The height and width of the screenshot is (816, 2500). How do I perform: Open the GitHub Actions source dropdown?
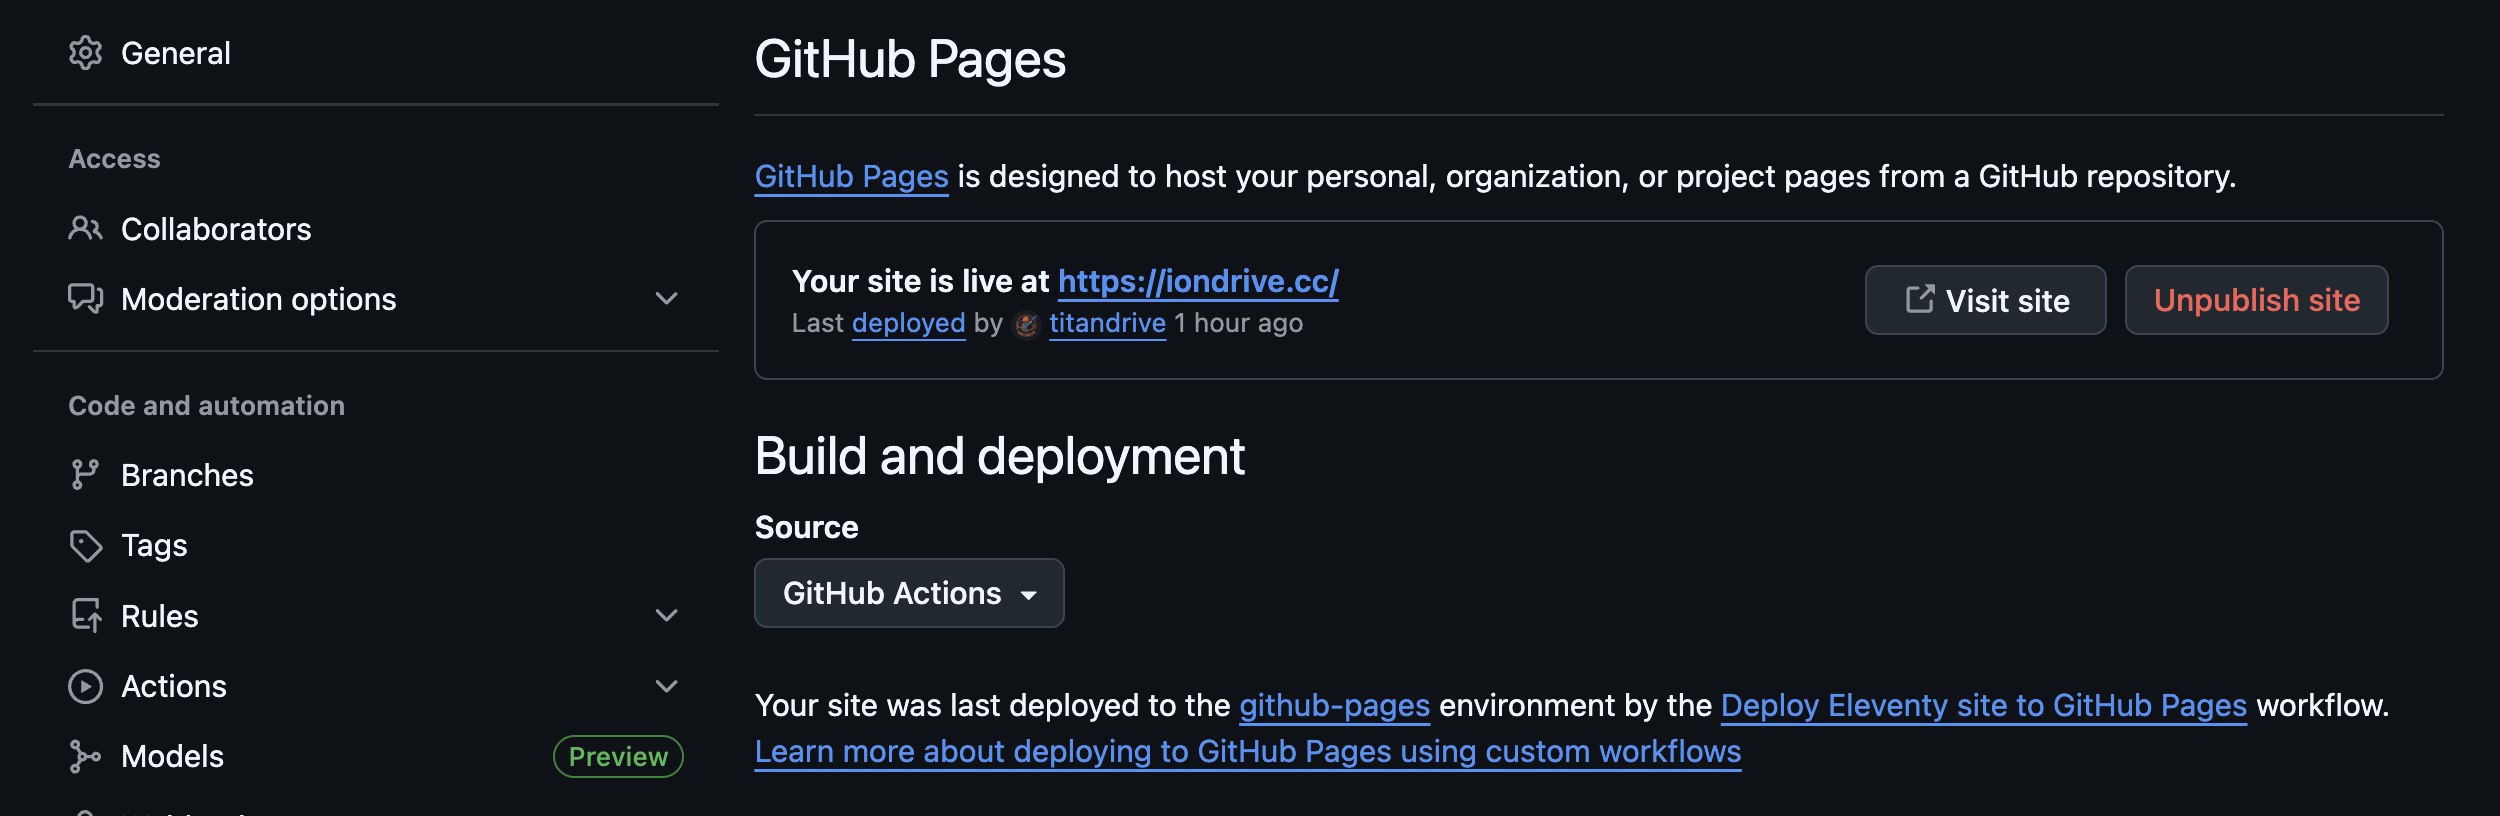click(908, 593)
